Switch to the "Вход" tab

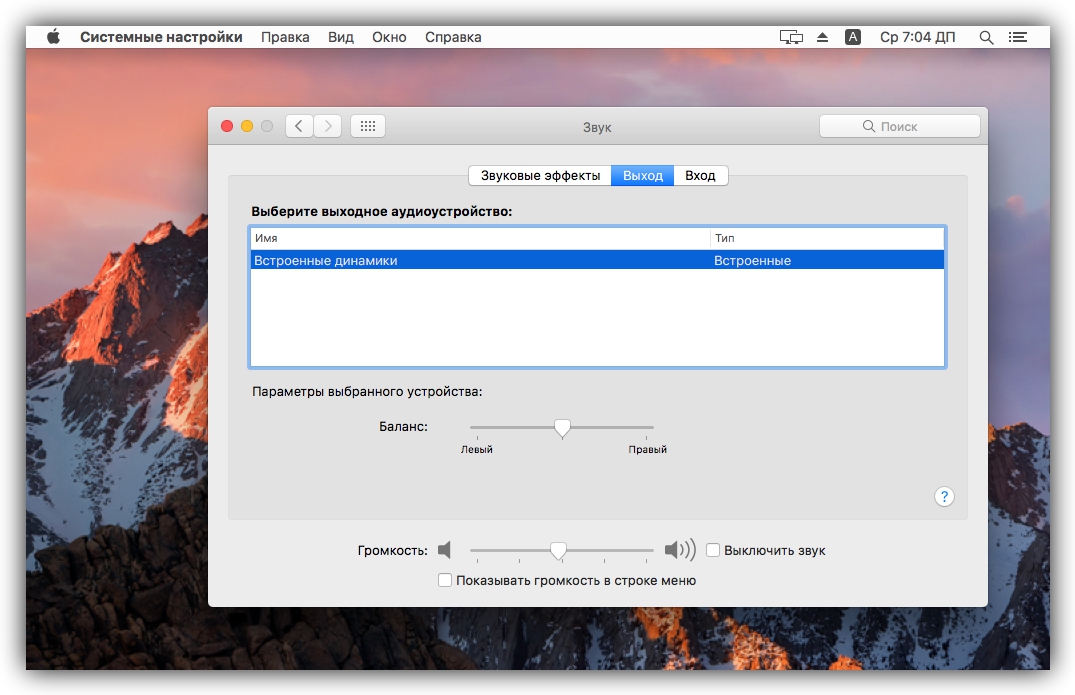700,175
